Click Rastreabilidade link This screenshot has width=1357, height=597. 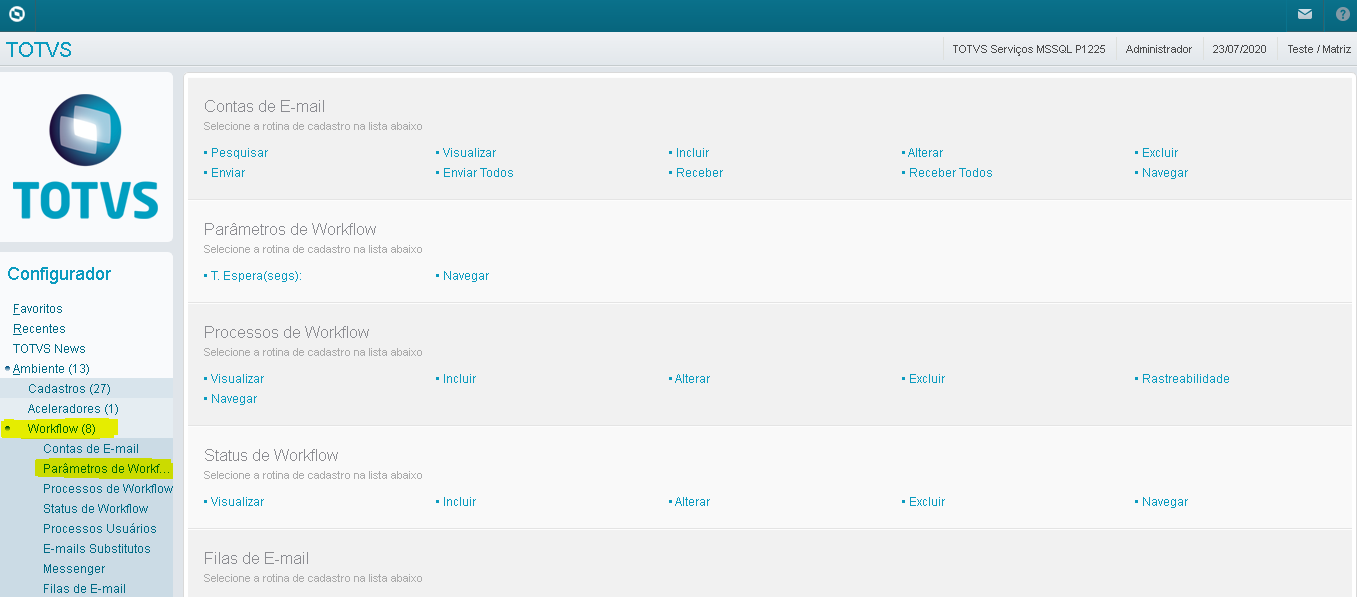[1186, 379]
